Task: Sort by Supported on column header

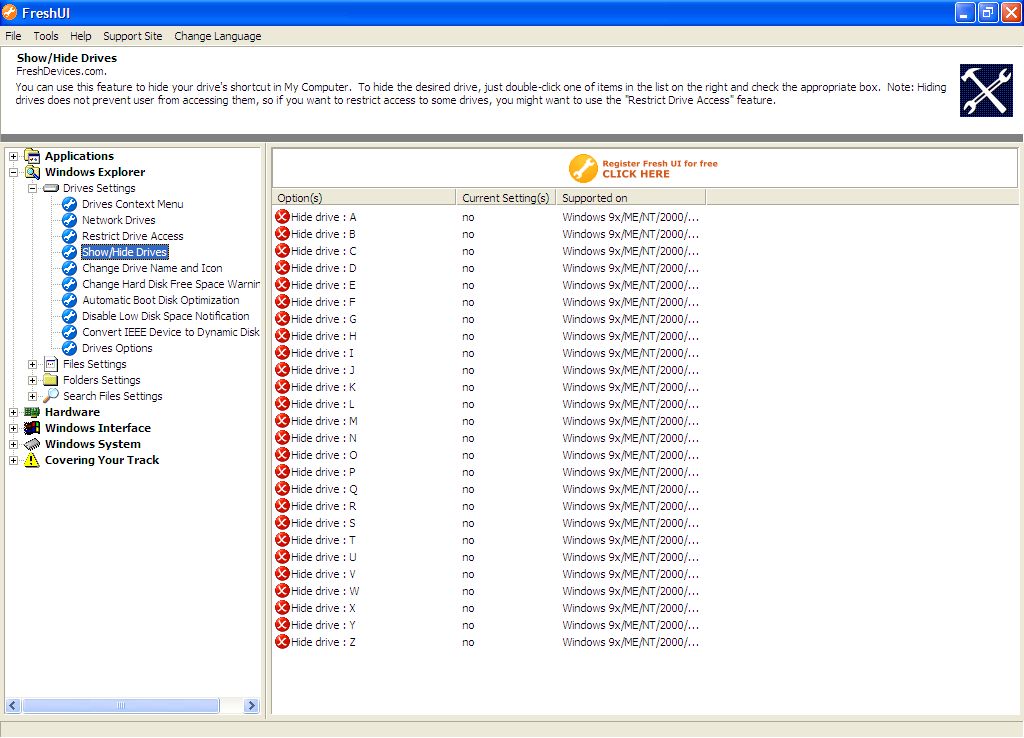Action: pos(631,198)
